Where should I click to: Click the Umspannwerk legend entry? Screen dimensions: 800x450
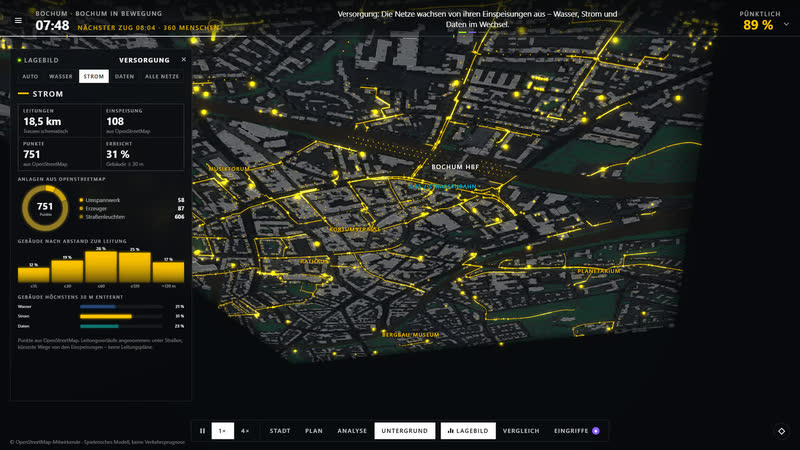132,200
